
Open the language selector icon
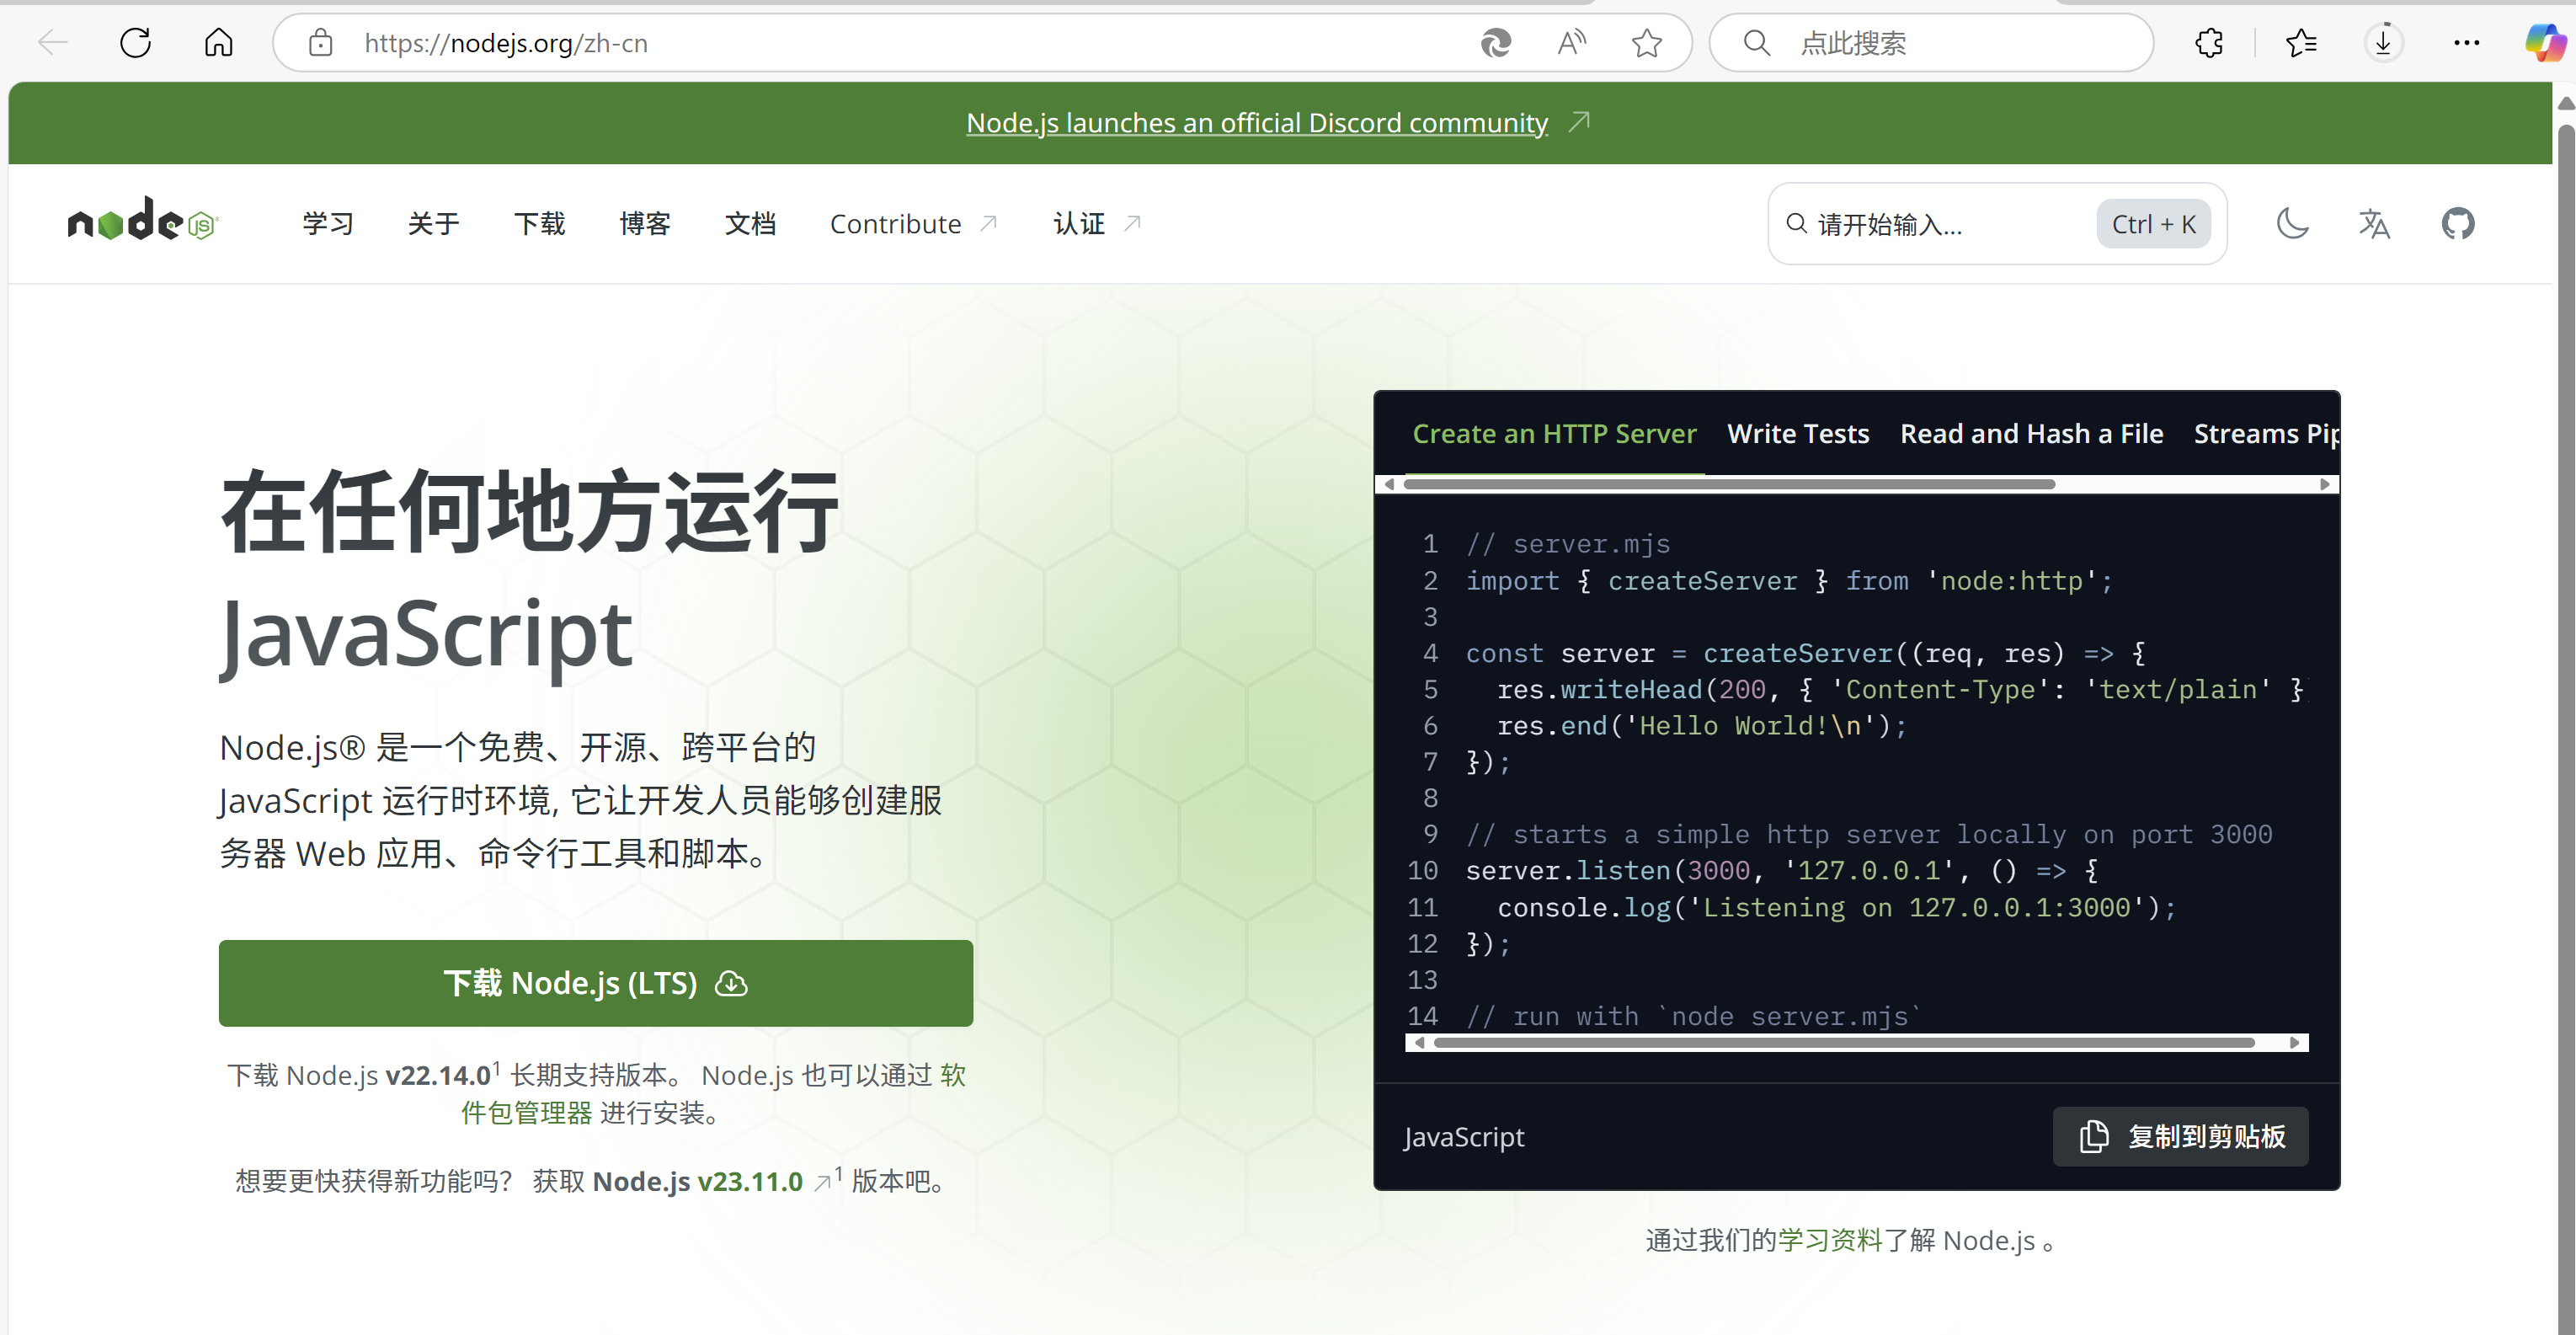point(2375,223)
